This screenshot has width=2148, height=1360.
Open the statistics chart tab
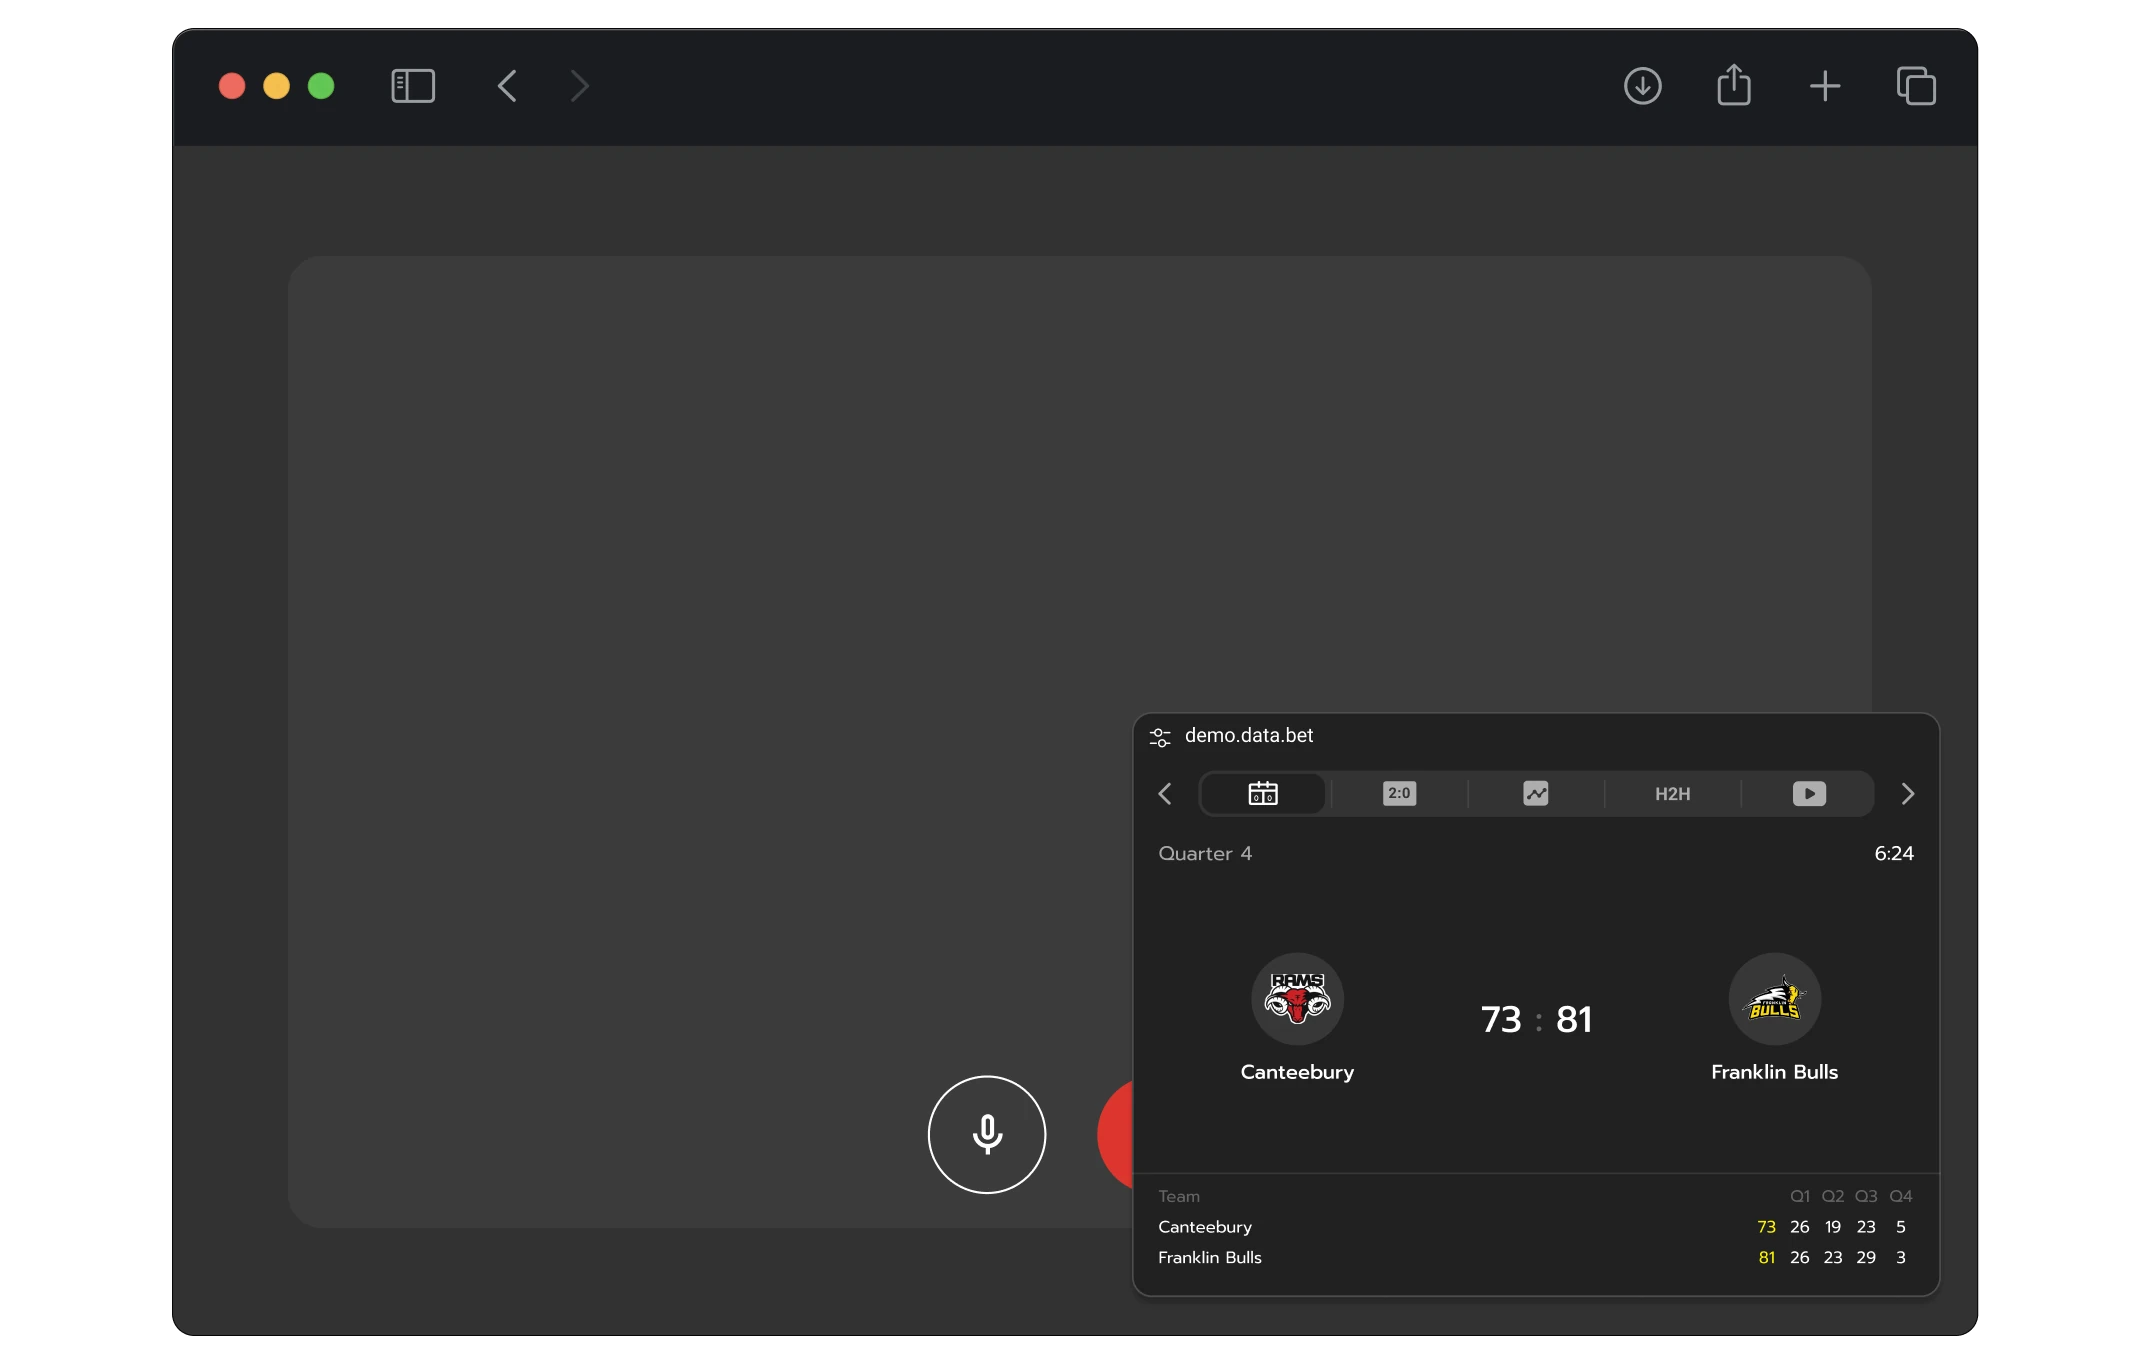tap(1535, 794)
